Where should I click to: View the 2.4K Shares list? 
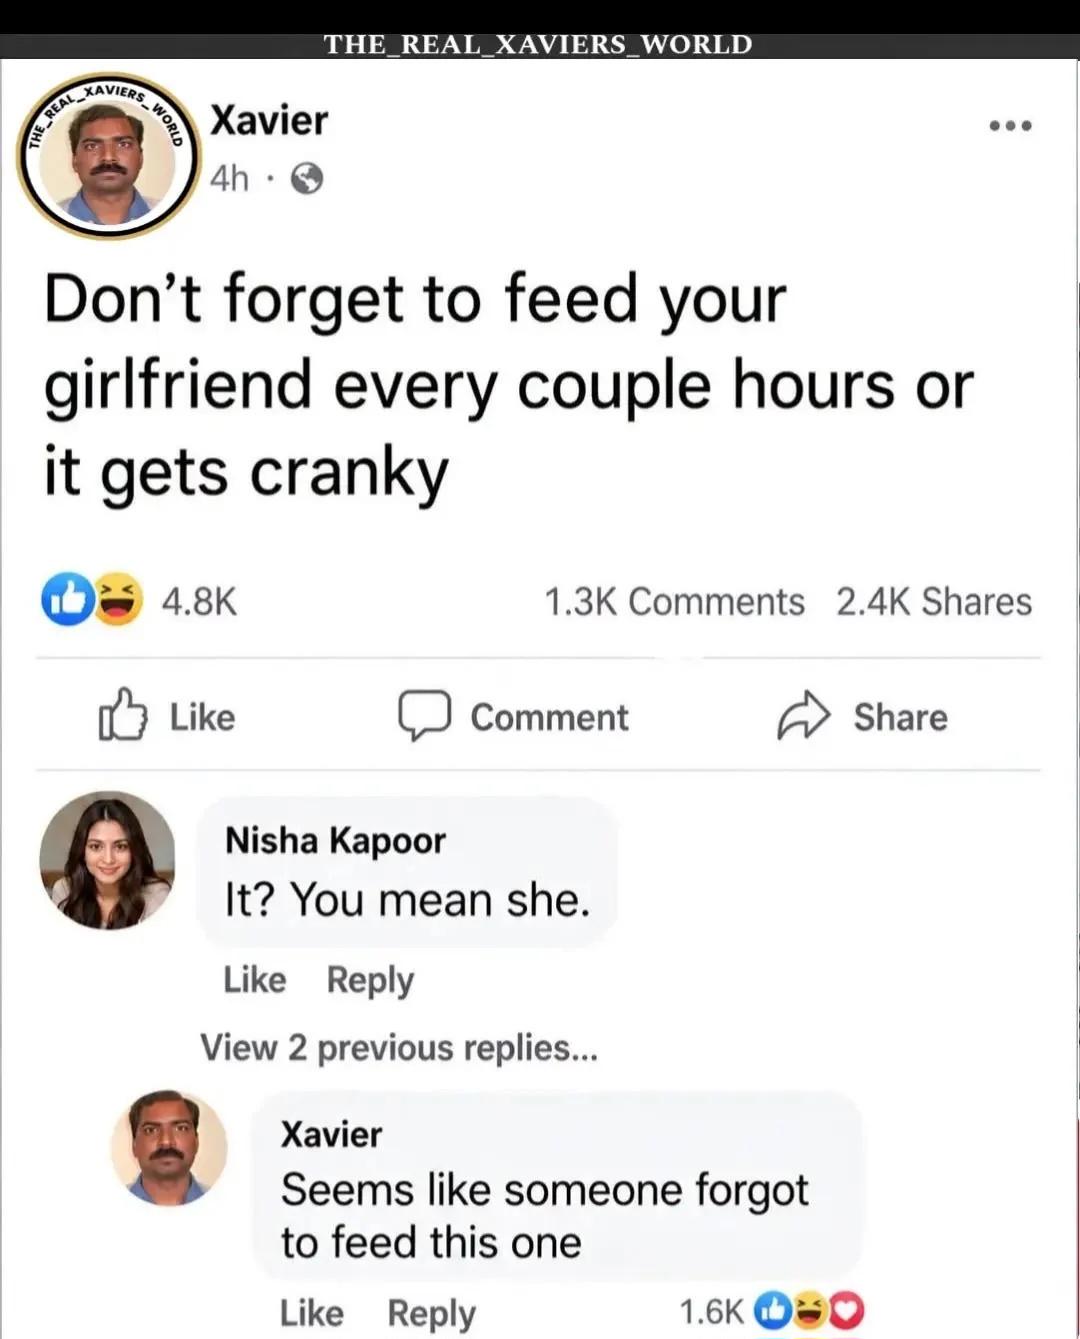(x=934, y=602)
